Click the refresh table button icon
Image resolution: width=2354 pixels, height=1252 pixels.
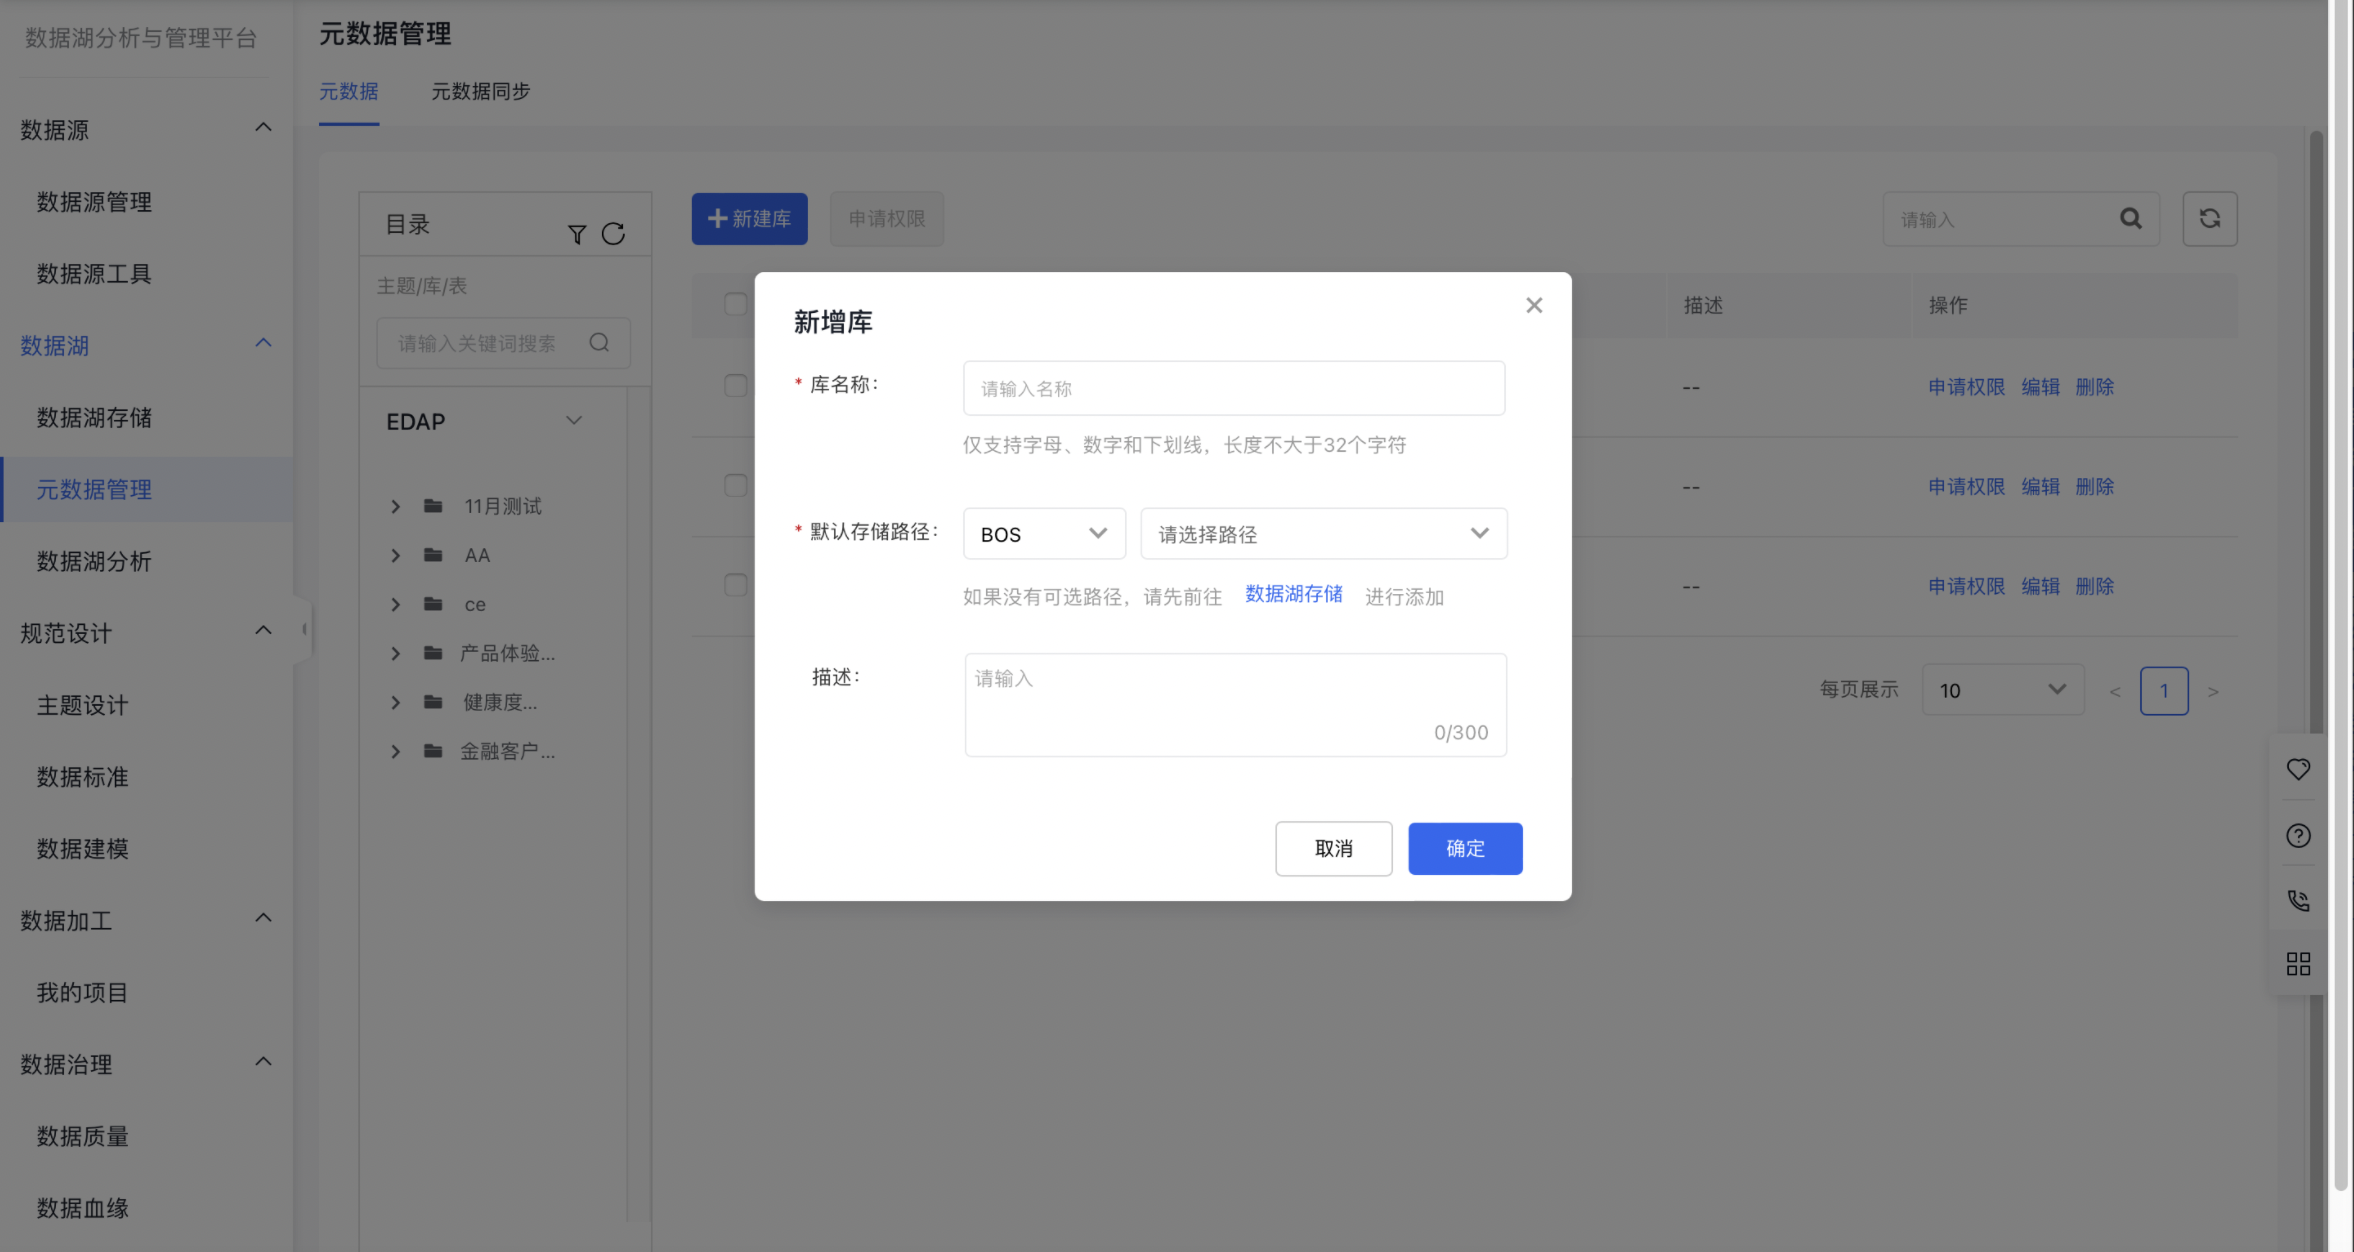coord(2210,218)
